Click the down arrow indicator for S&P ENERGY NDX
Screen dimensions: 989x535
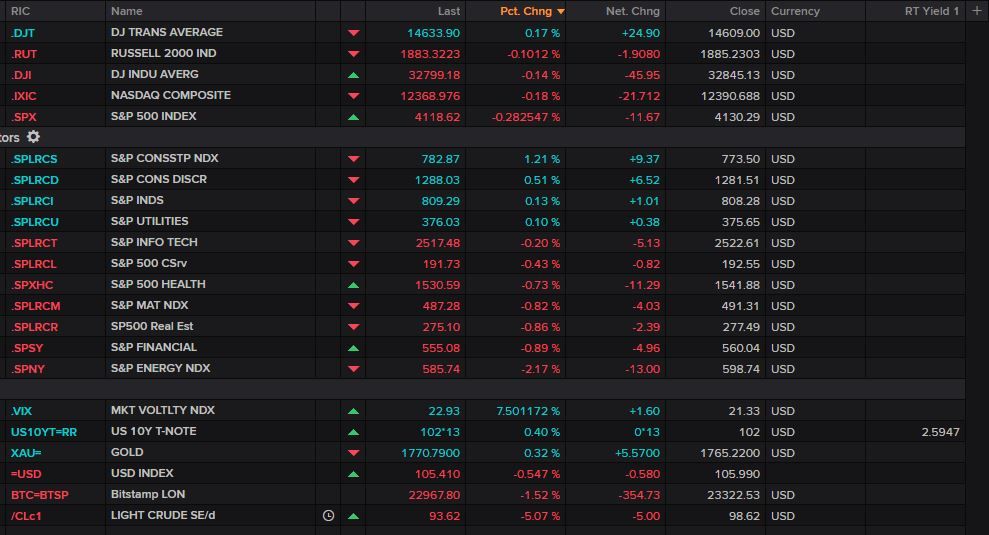[x=353, y=369]
